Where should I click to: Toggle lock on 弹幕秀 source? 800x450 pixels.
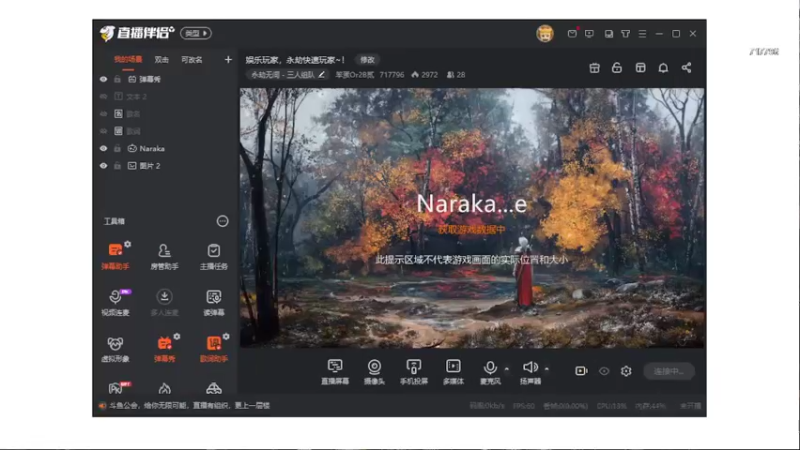pyautogui.click(x=117, y=80)
